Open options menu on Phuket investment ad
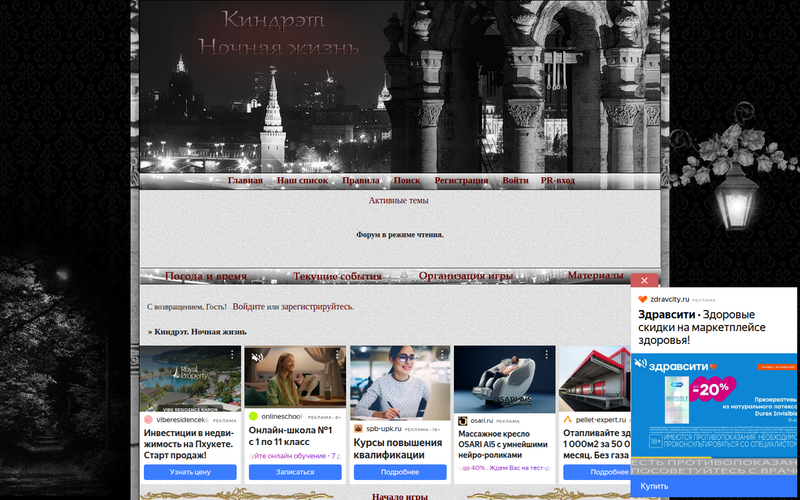The image size is (800, 500). (x=232, y=355)
